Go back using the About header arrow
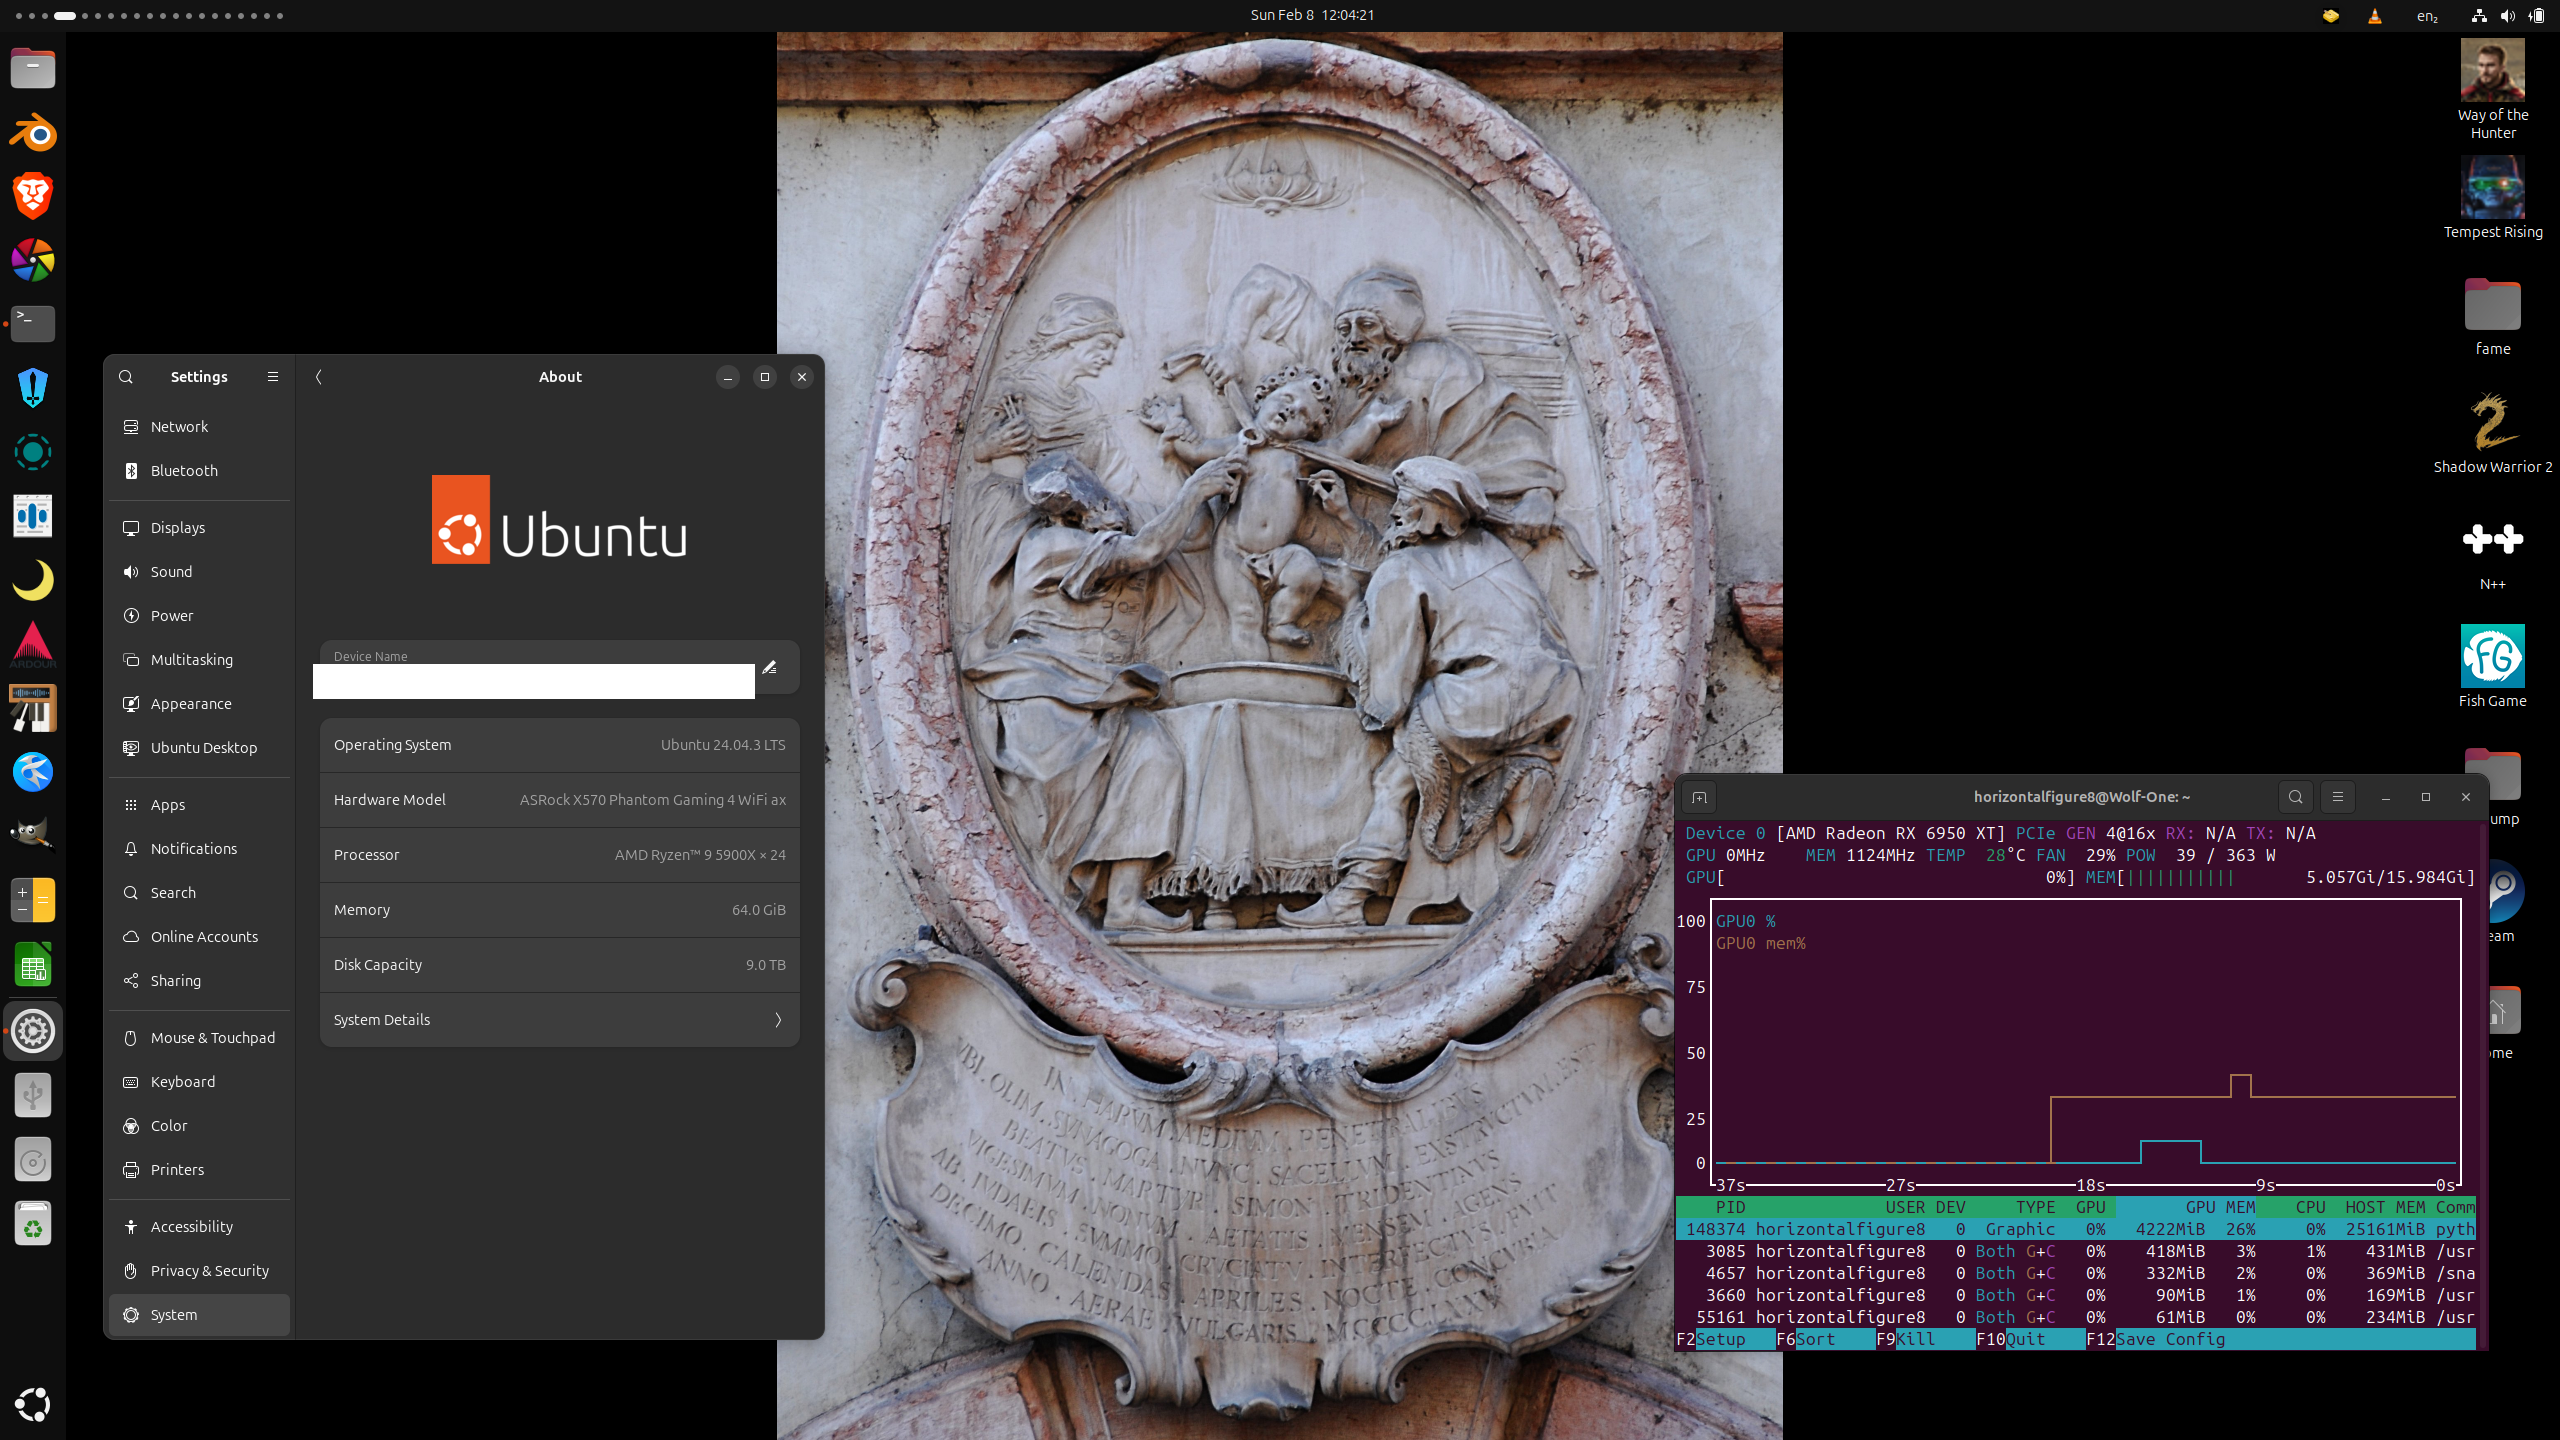 [x=319, y=377]
